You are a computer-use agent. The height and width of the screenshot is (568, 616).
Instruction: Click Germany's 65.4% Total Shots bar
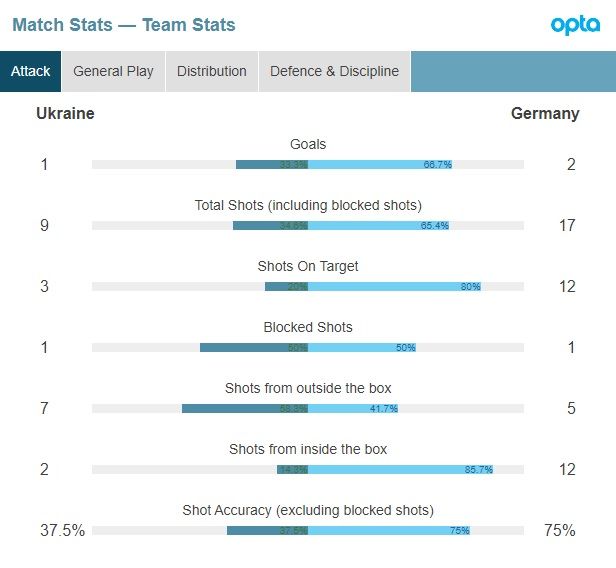click(x=379, y=226)
